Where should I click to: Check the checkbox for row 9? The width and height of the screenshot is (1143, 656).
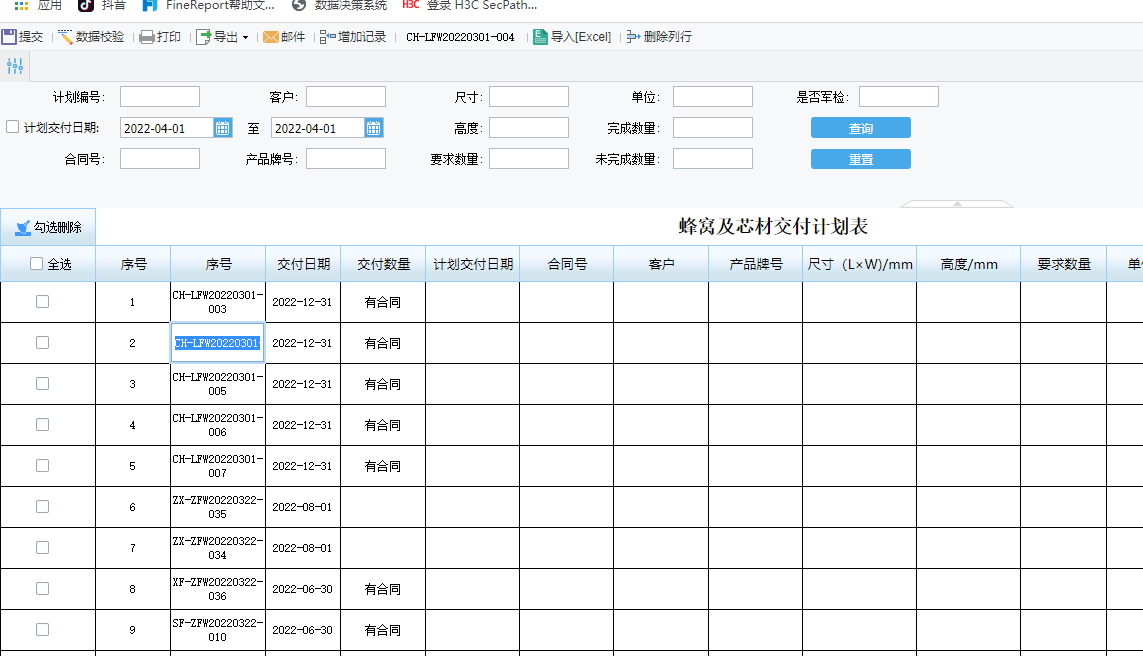[x=42, y=629]
